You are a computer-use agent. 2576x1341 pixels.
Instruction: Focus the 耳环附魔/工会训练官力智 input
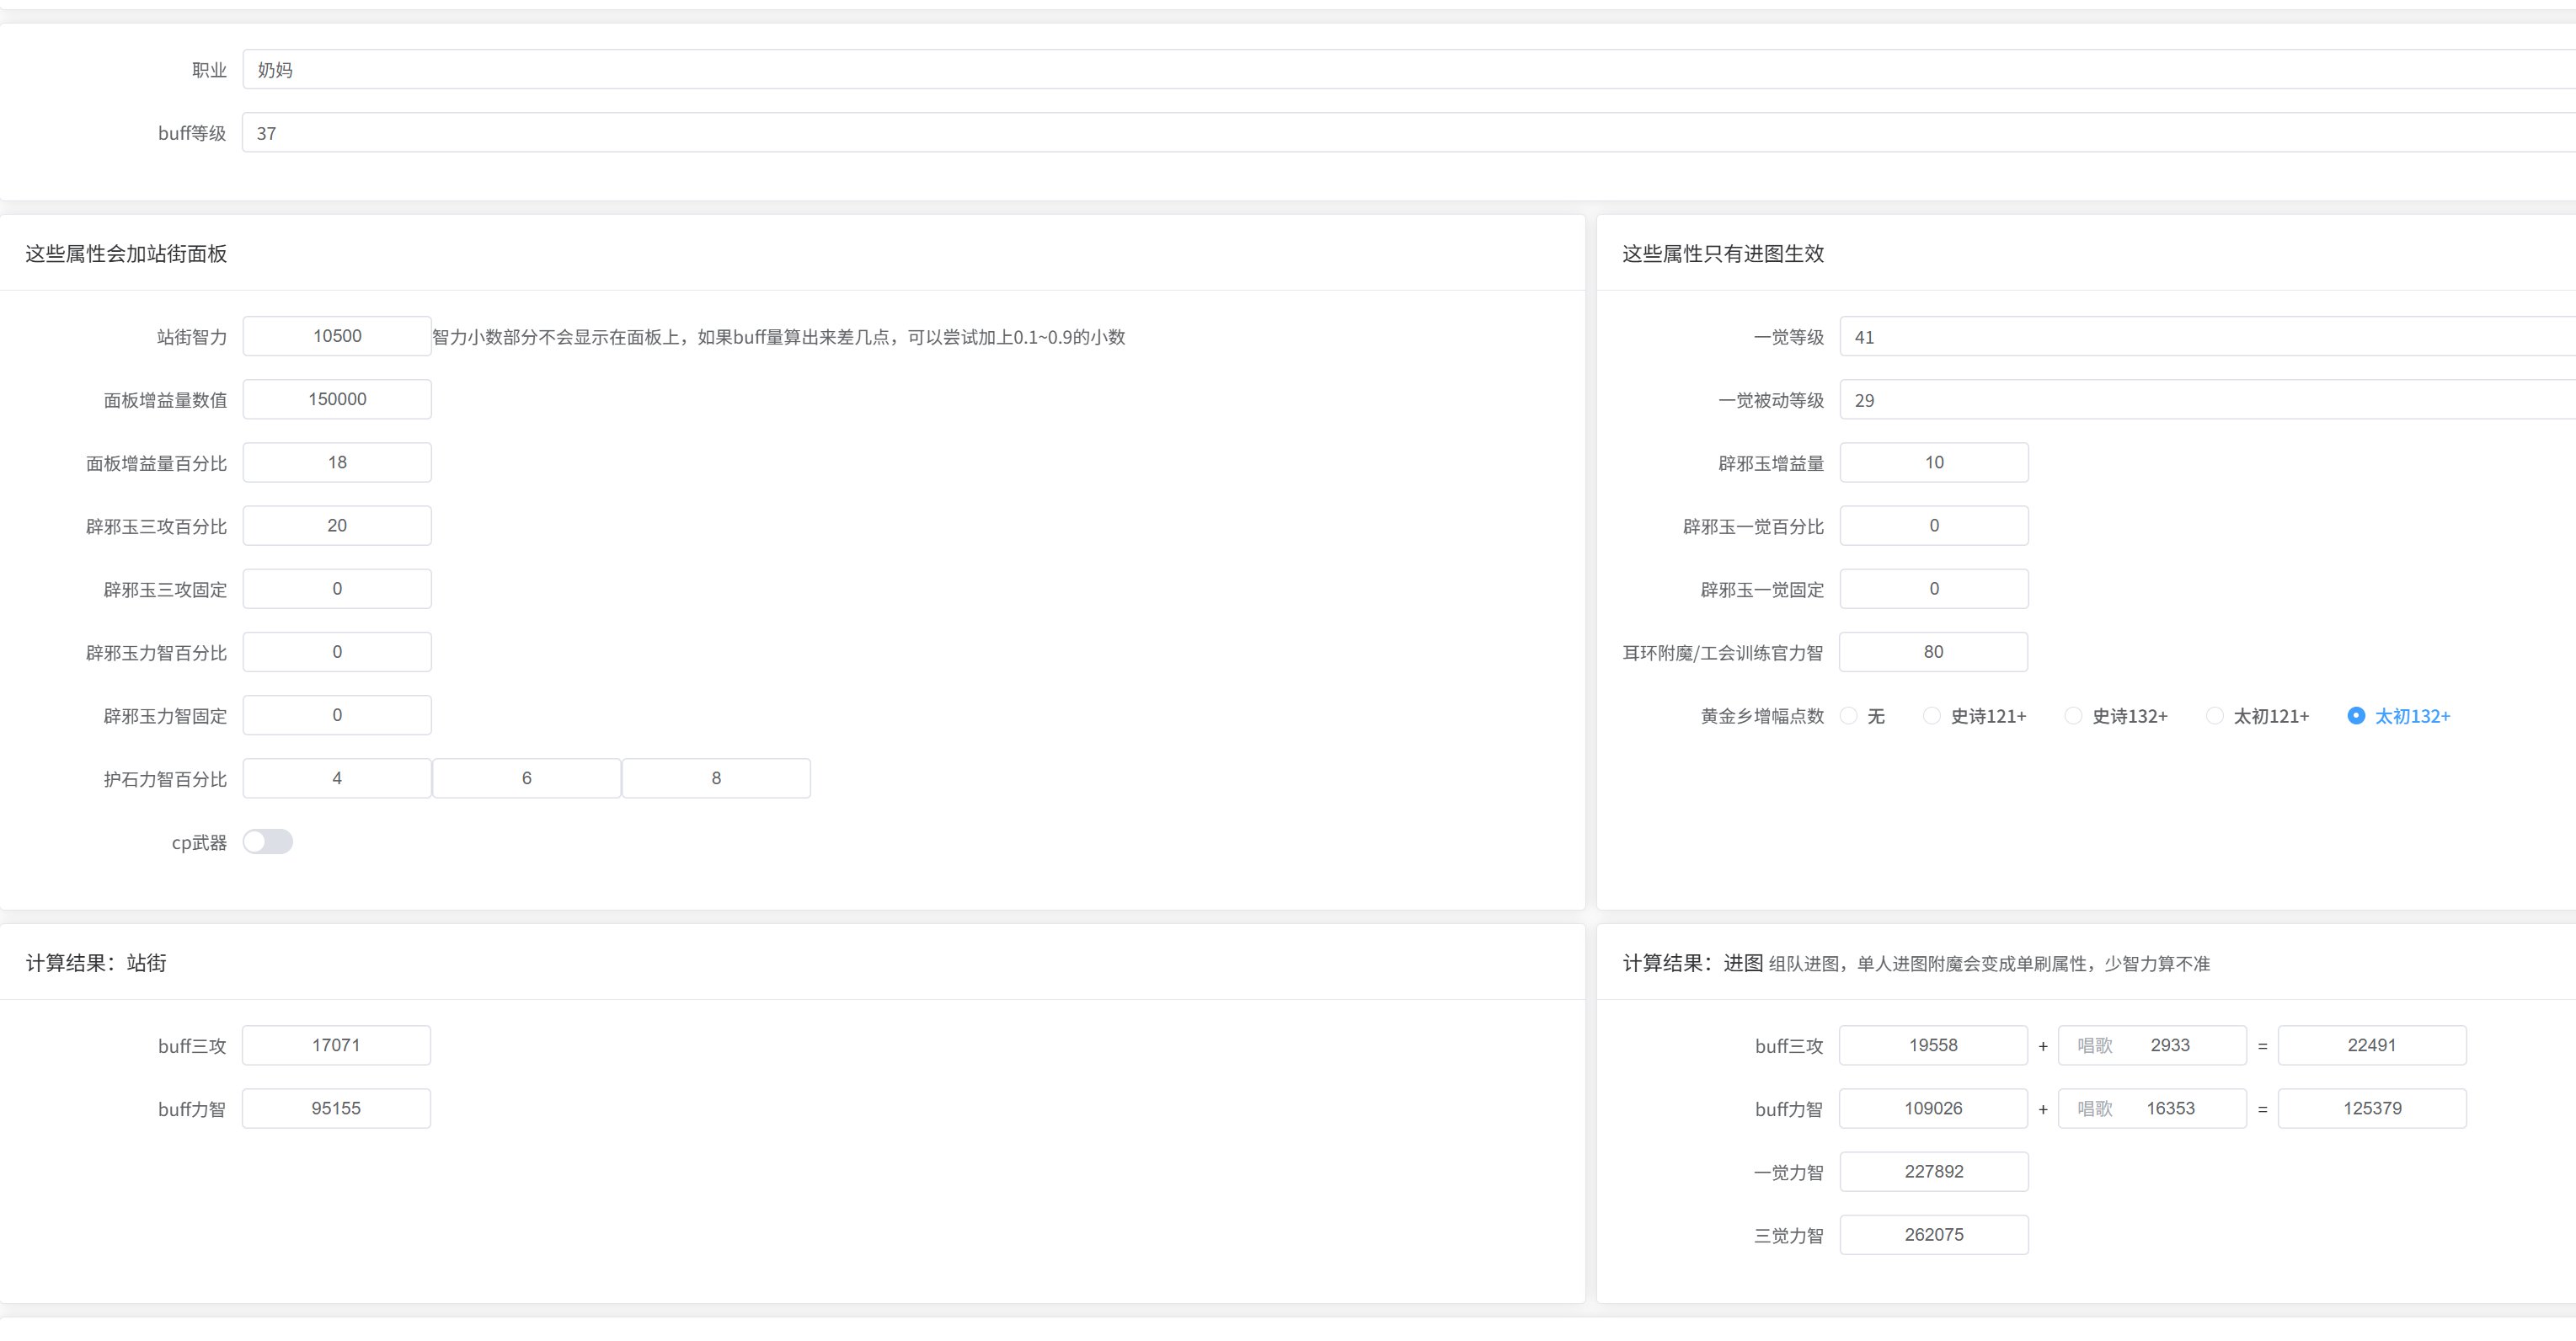[x=1933, y=652]
